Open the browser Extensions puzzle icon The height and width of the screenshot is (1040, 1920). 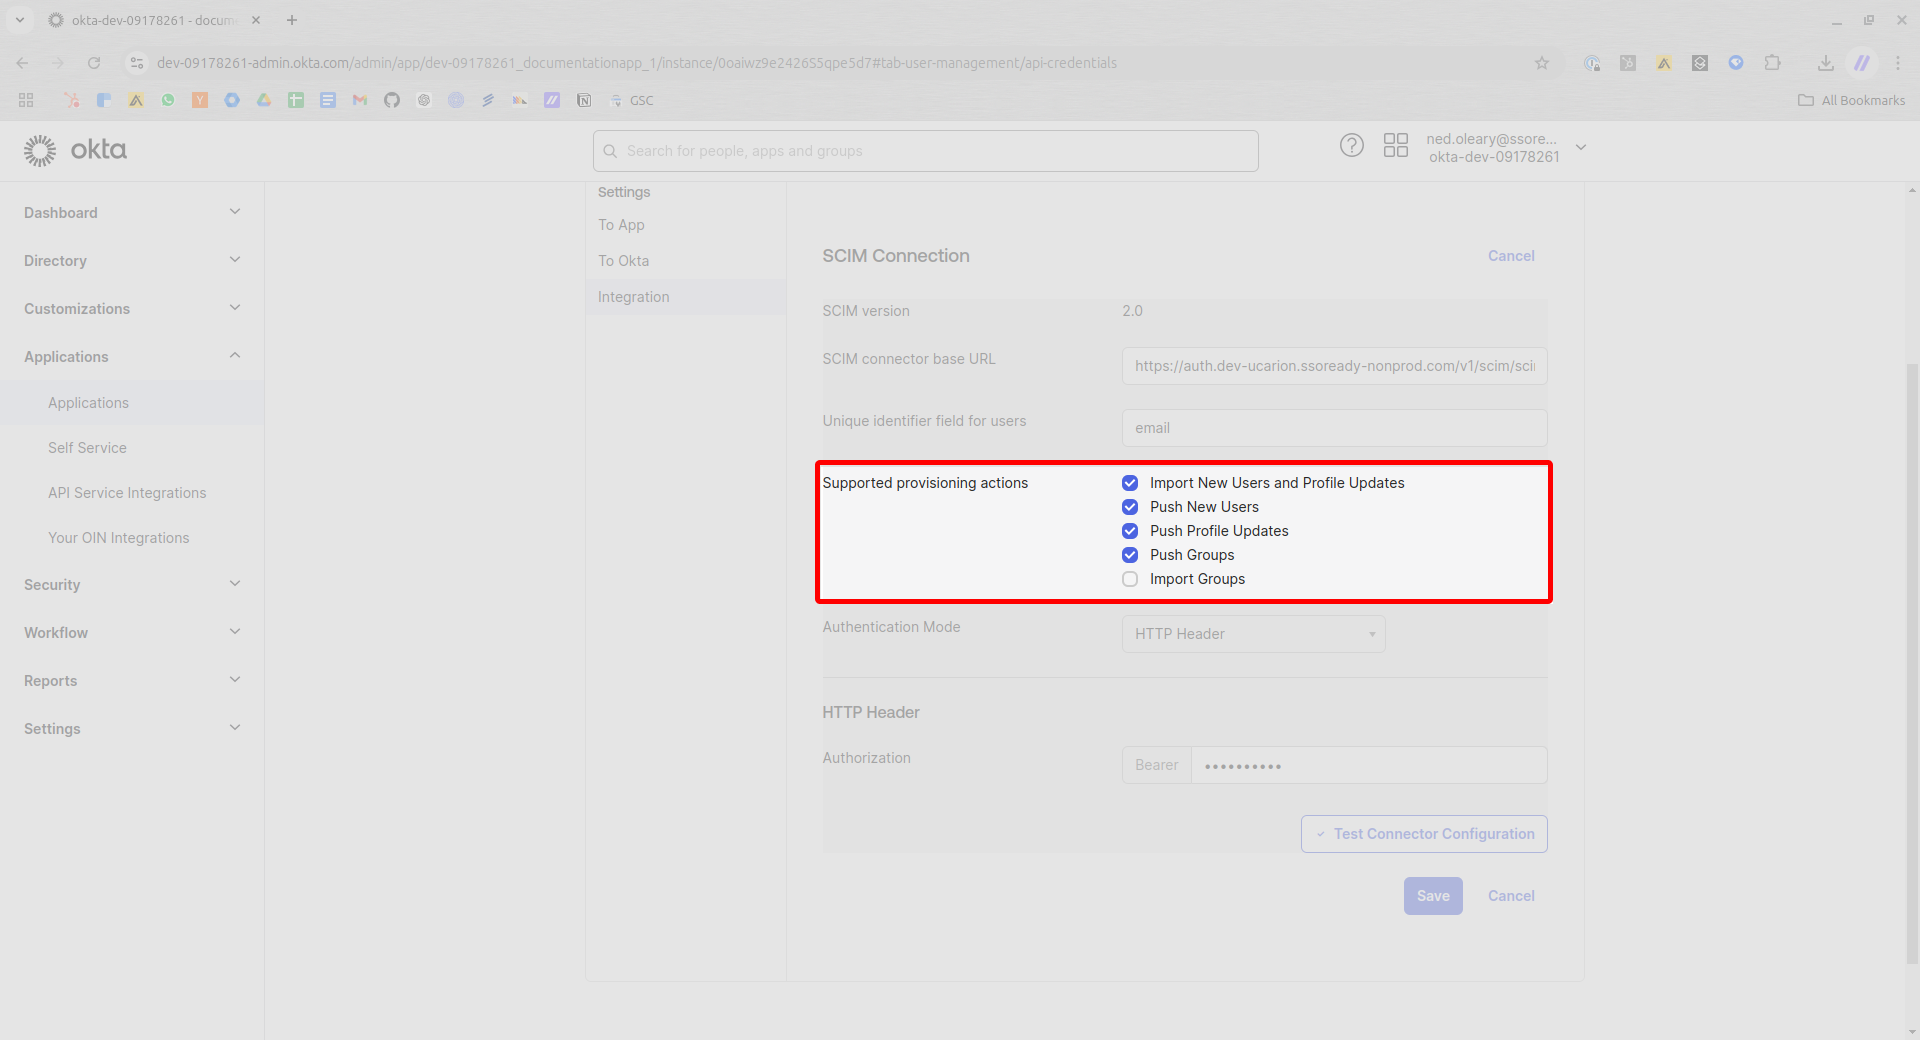pos(1772,63)
